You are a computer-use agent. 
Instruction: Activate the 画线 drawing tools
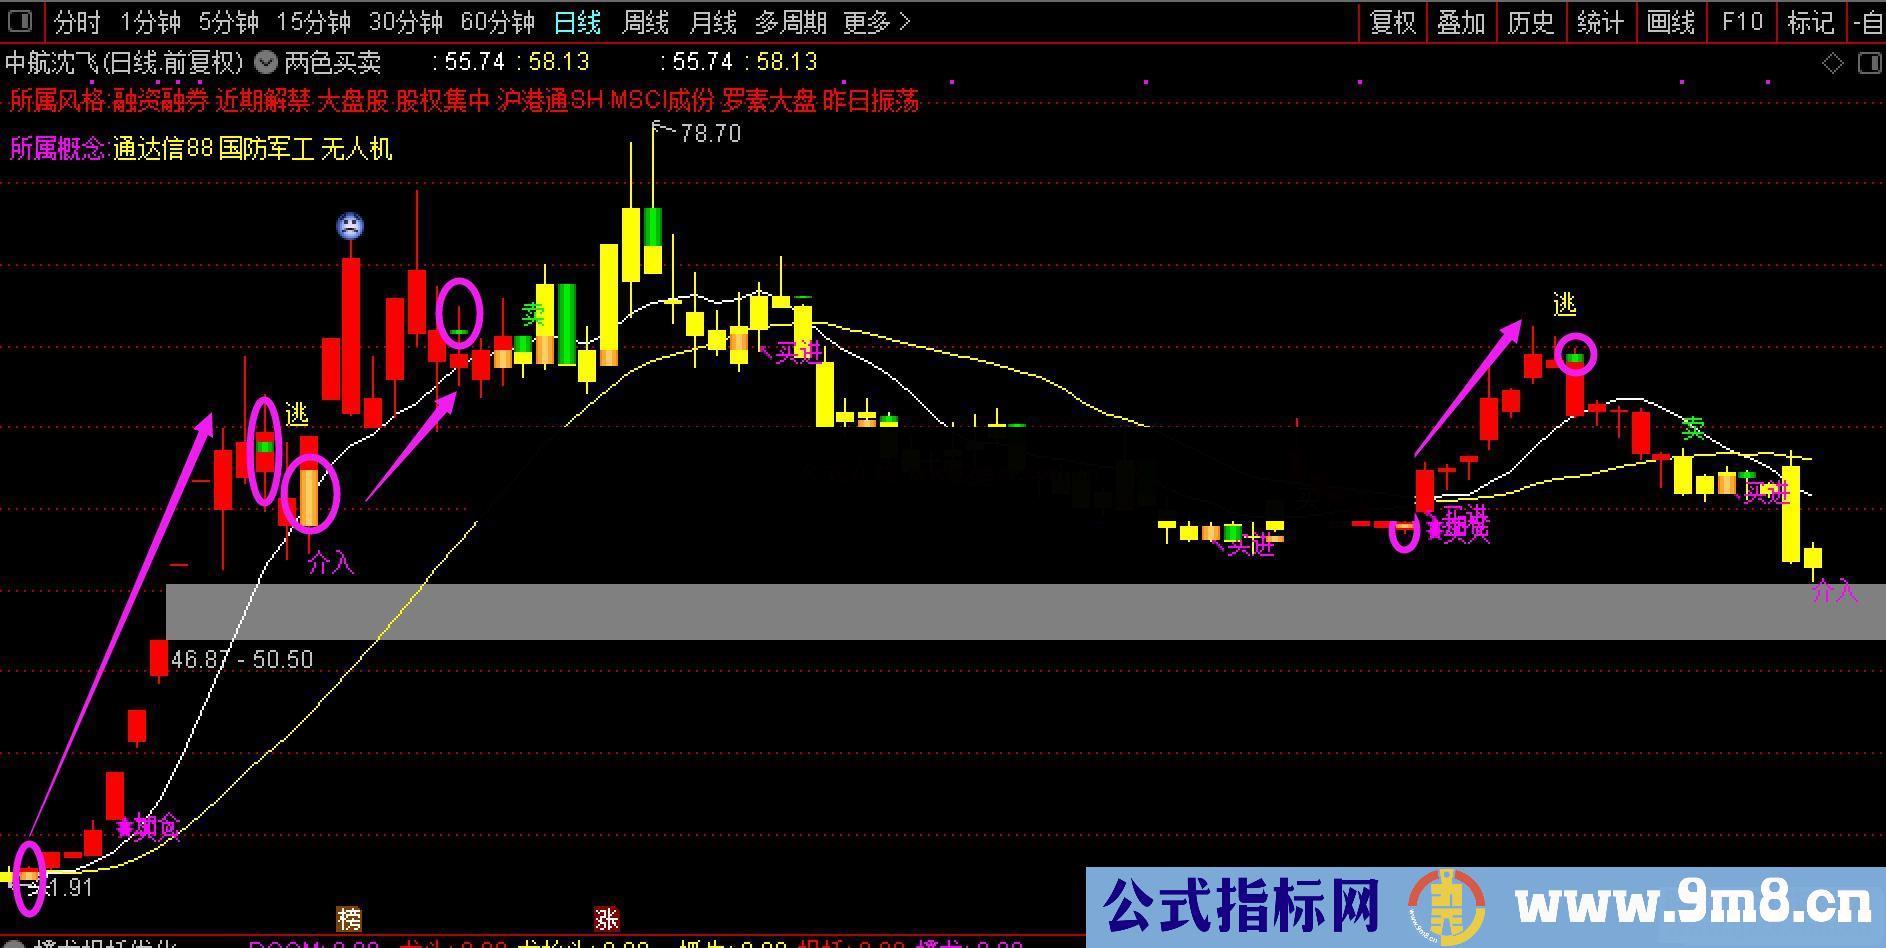pyautogui.click(x=1671, y=22)
